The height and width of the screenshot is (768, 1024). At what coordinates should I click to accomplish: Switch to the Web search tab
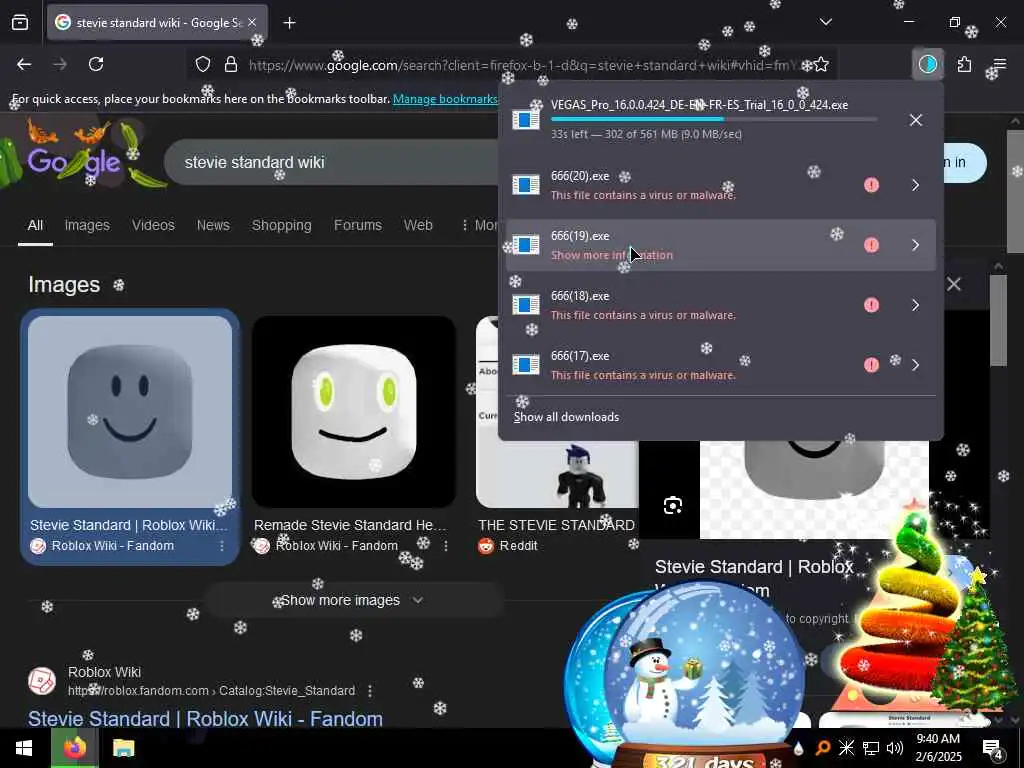[418, 225]
